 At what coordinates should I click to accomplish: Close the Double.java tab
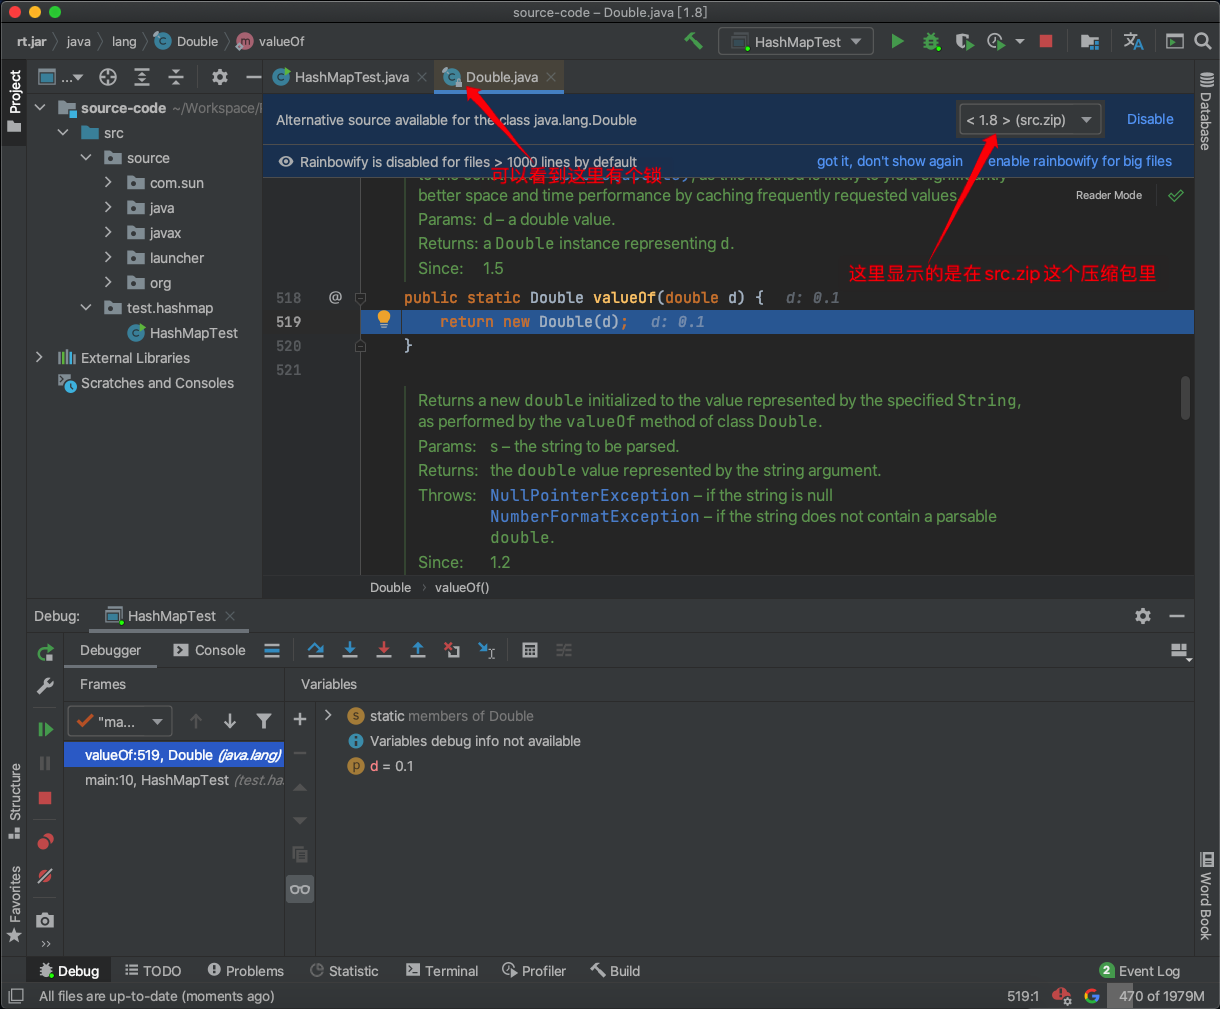click(551, 77)
